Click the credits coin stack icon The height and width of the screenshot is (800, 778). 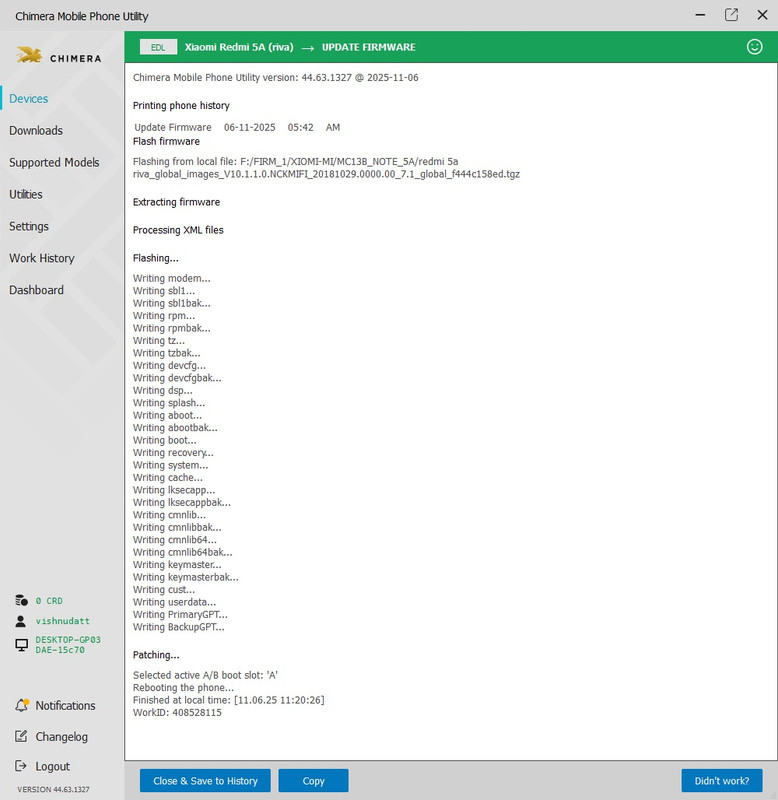click(x=21, y=601)
